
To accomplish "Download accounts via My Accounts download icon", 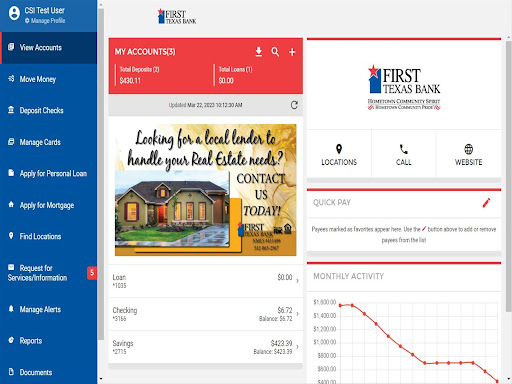I will click(x=259, y=52).
